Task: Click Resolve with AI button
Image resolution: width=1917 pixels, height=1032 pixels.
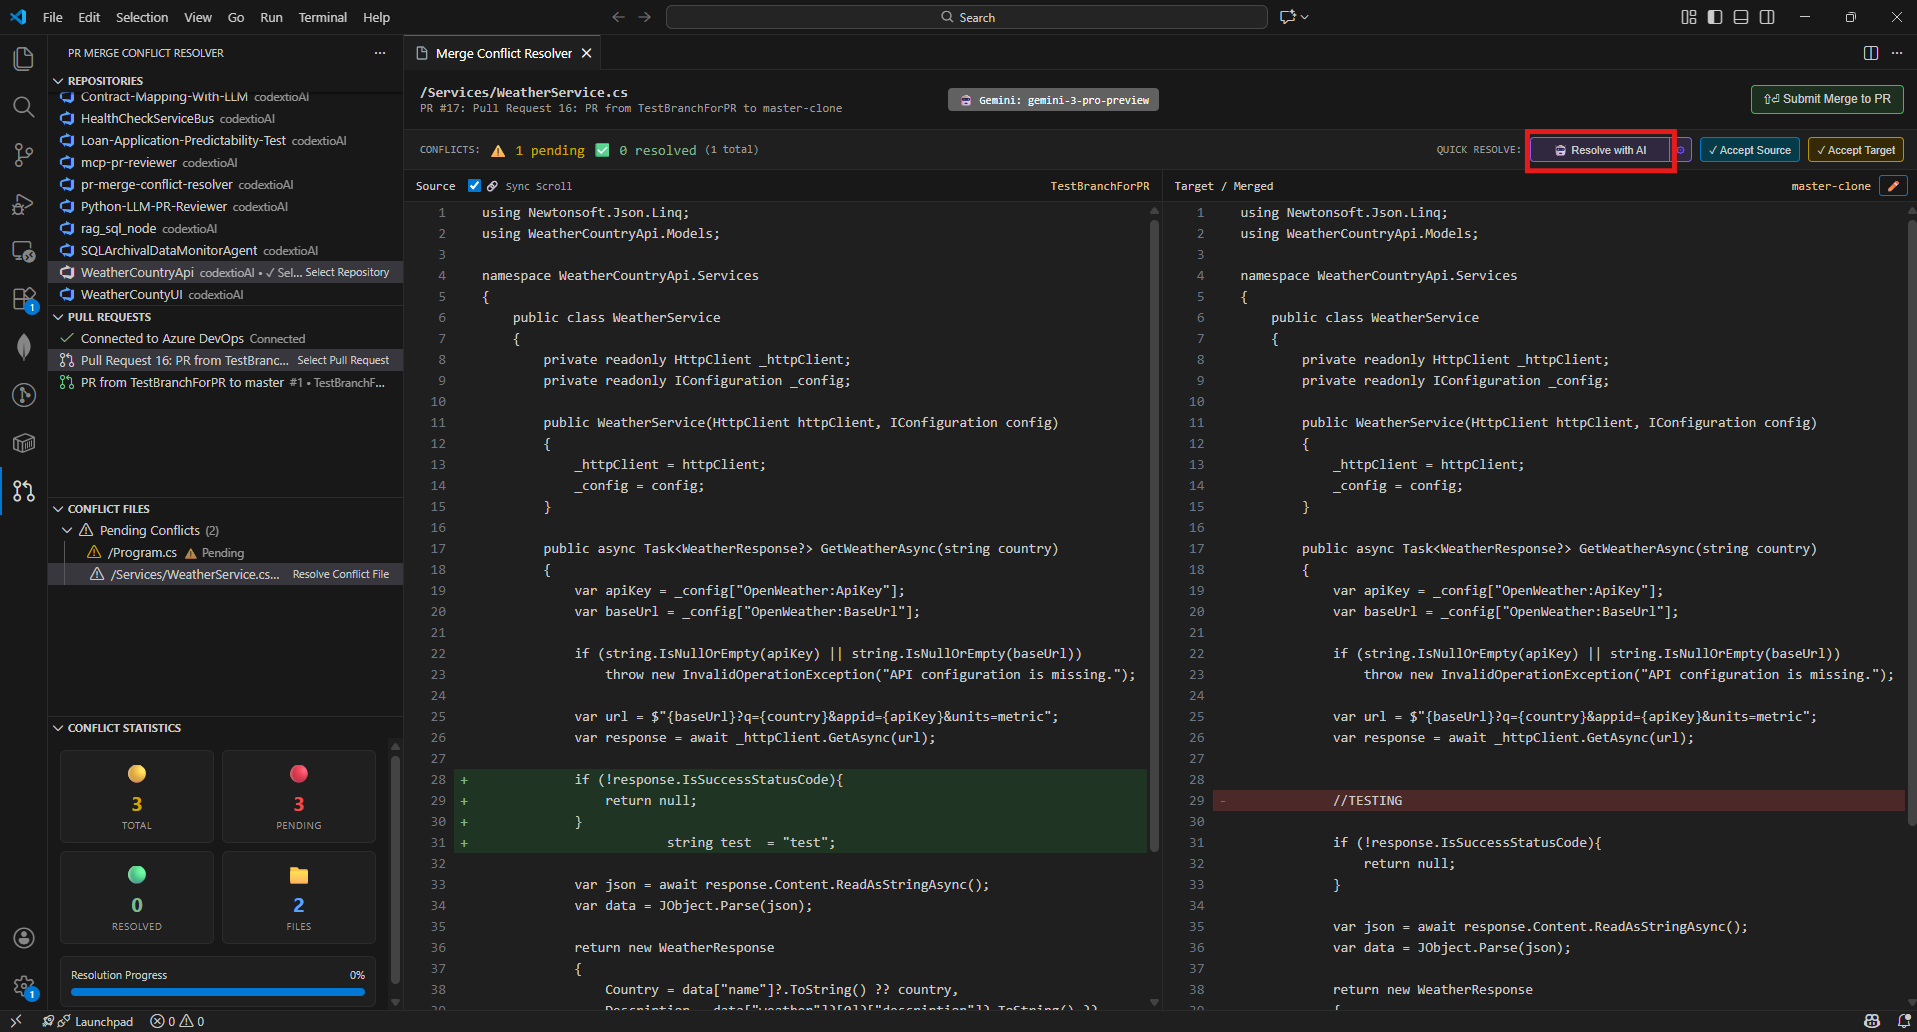Action: pyautogui.click(x=1600, y=150)
